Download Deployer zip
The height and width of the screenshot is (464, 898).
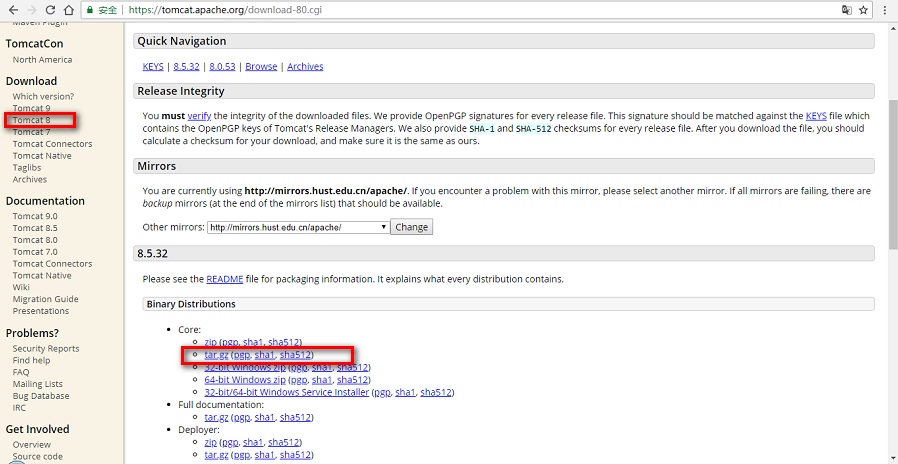tap(210, 442)
